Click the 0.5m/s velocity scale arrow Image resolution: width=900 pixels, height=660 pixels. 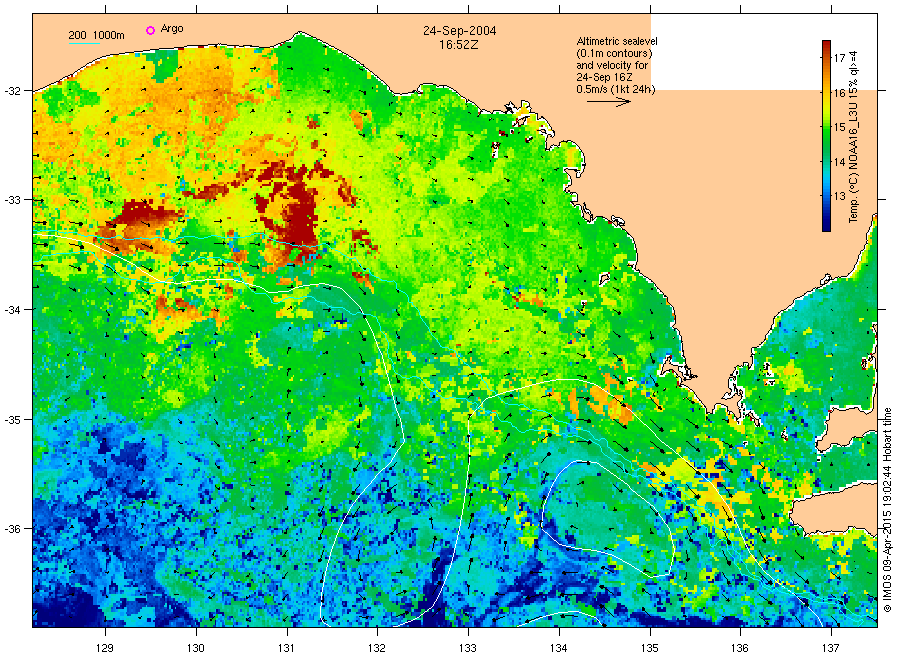click(608, 102)
